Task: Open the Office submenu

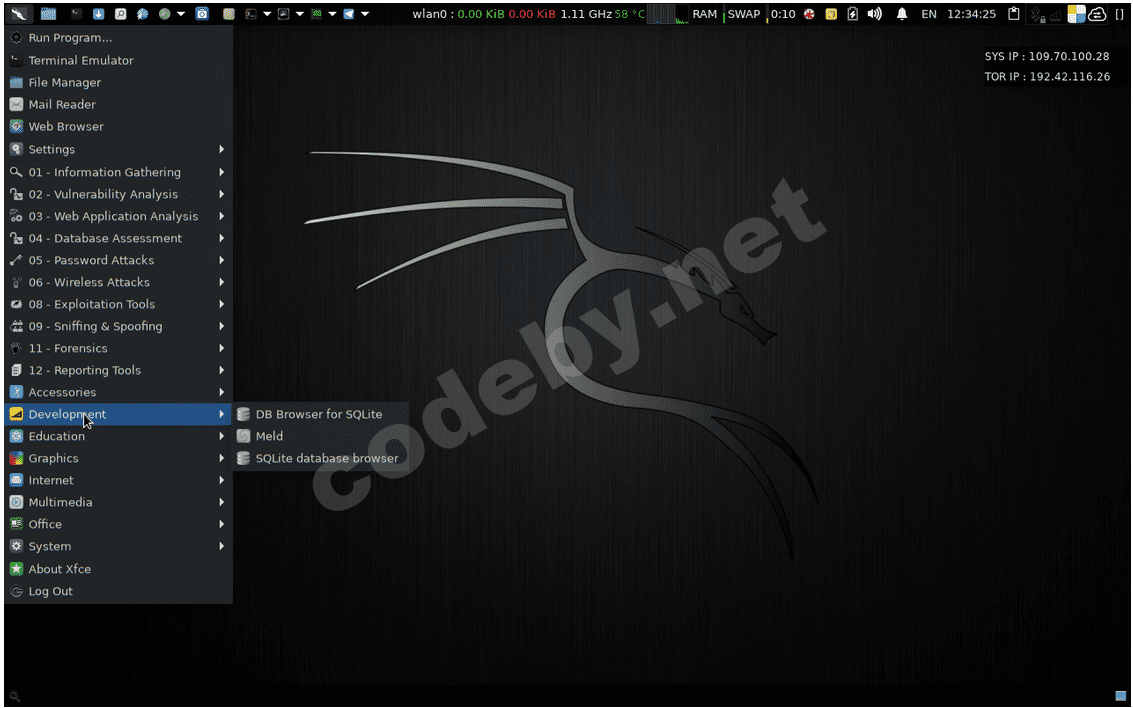Action: [x=119, y=524]
